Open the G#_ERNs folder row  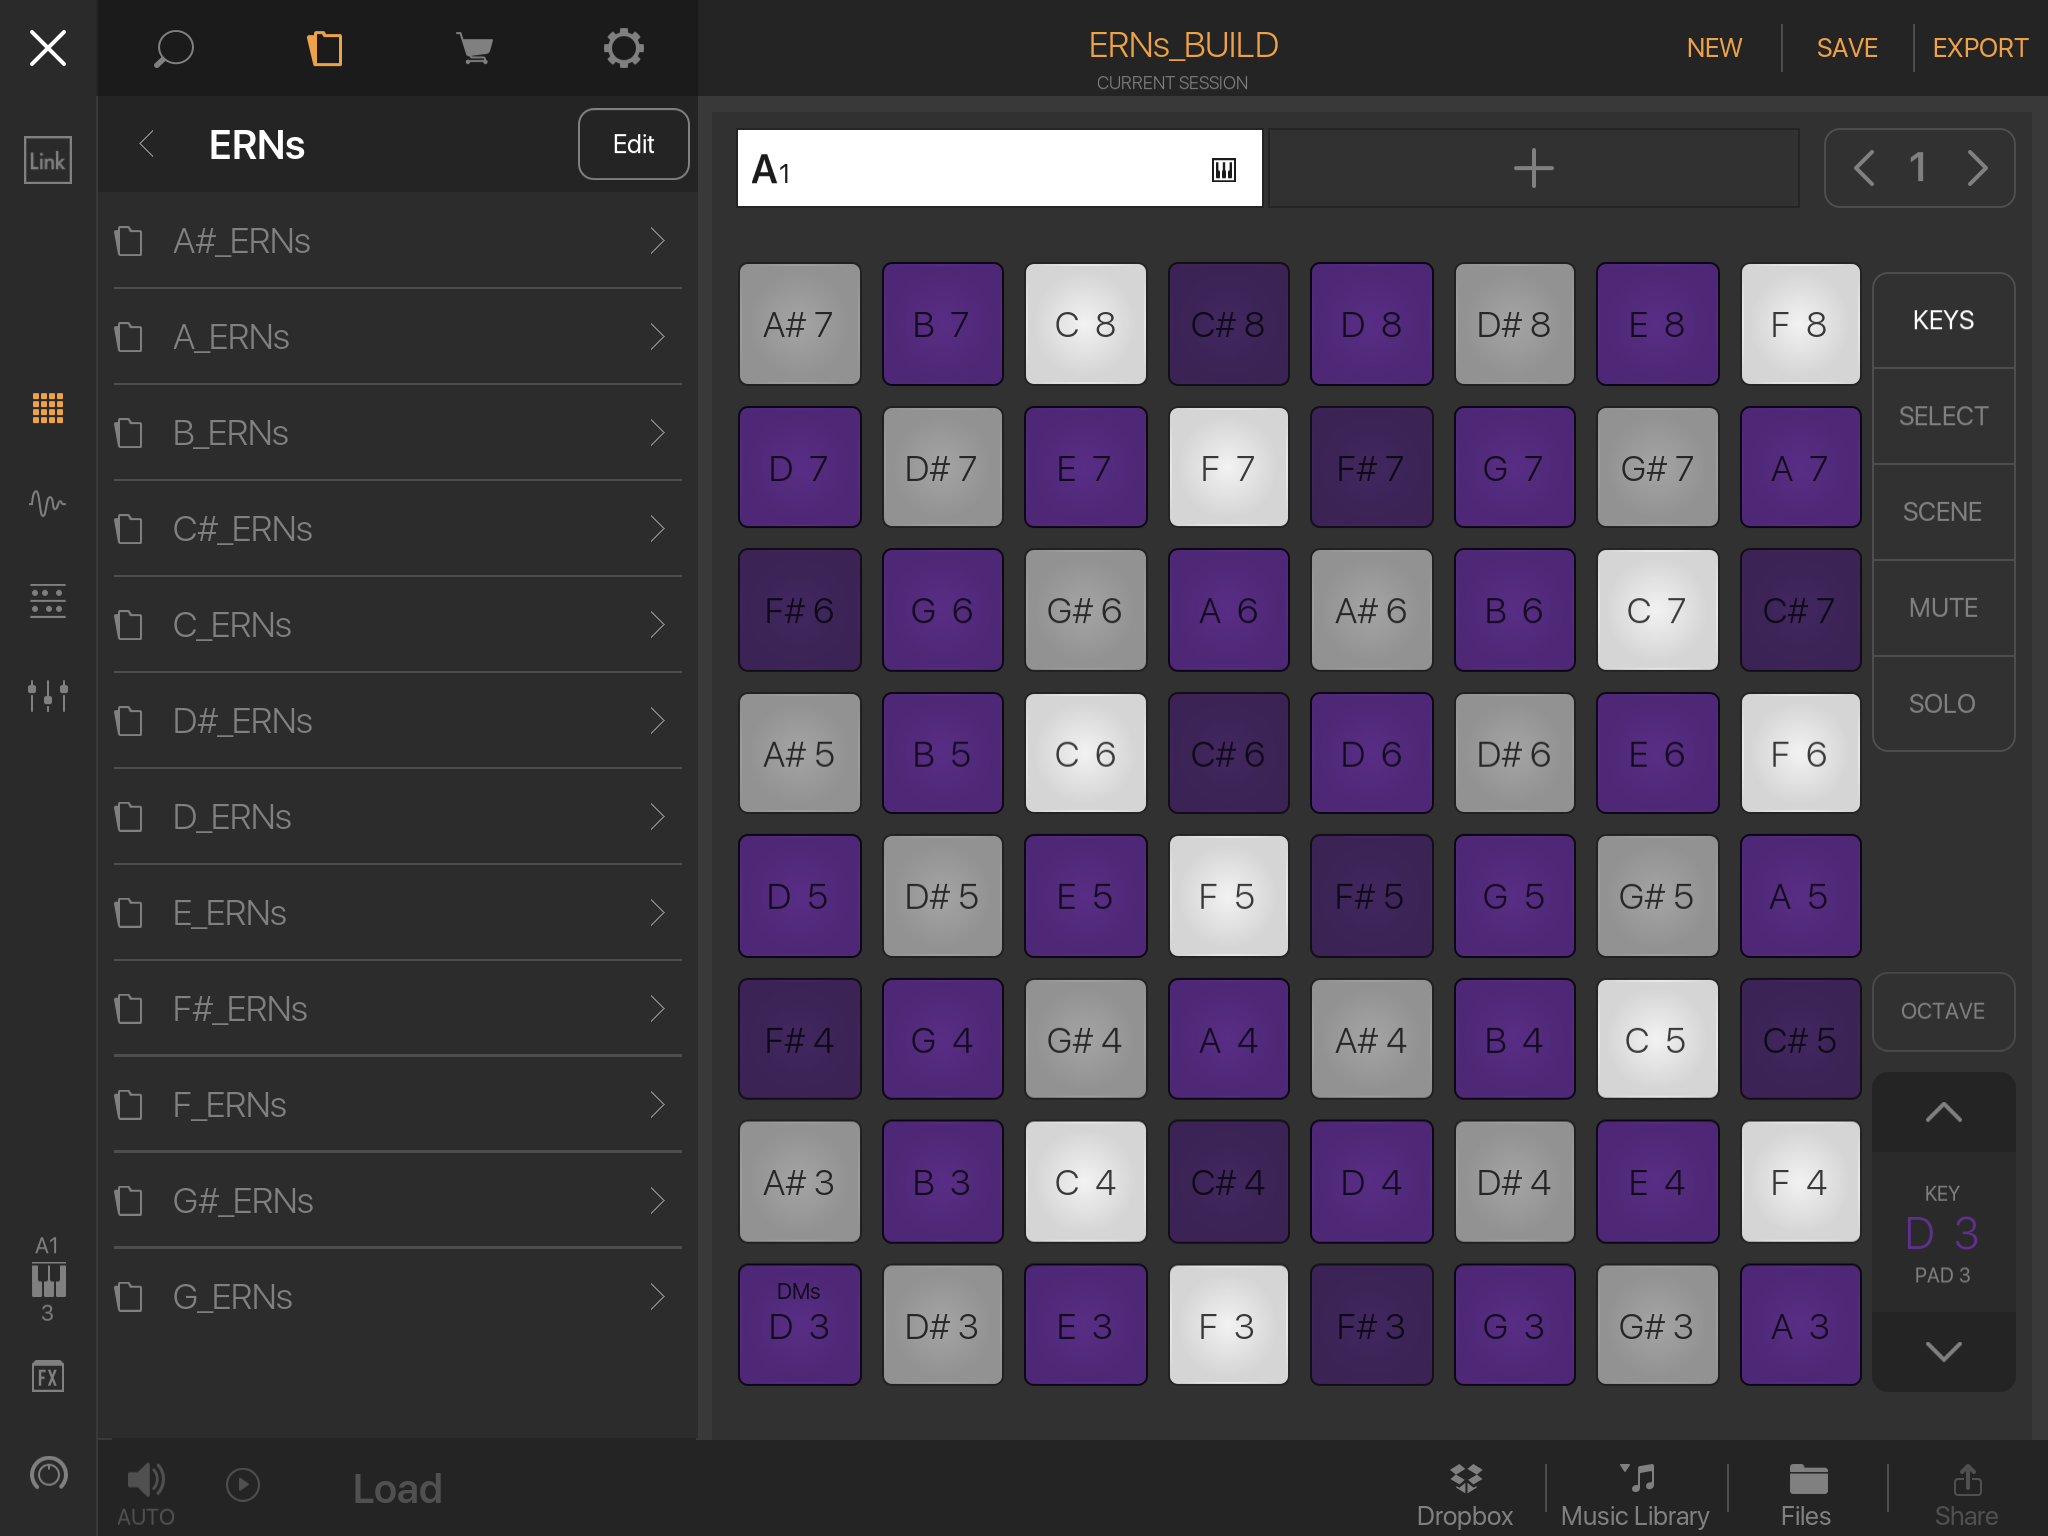397,1200
